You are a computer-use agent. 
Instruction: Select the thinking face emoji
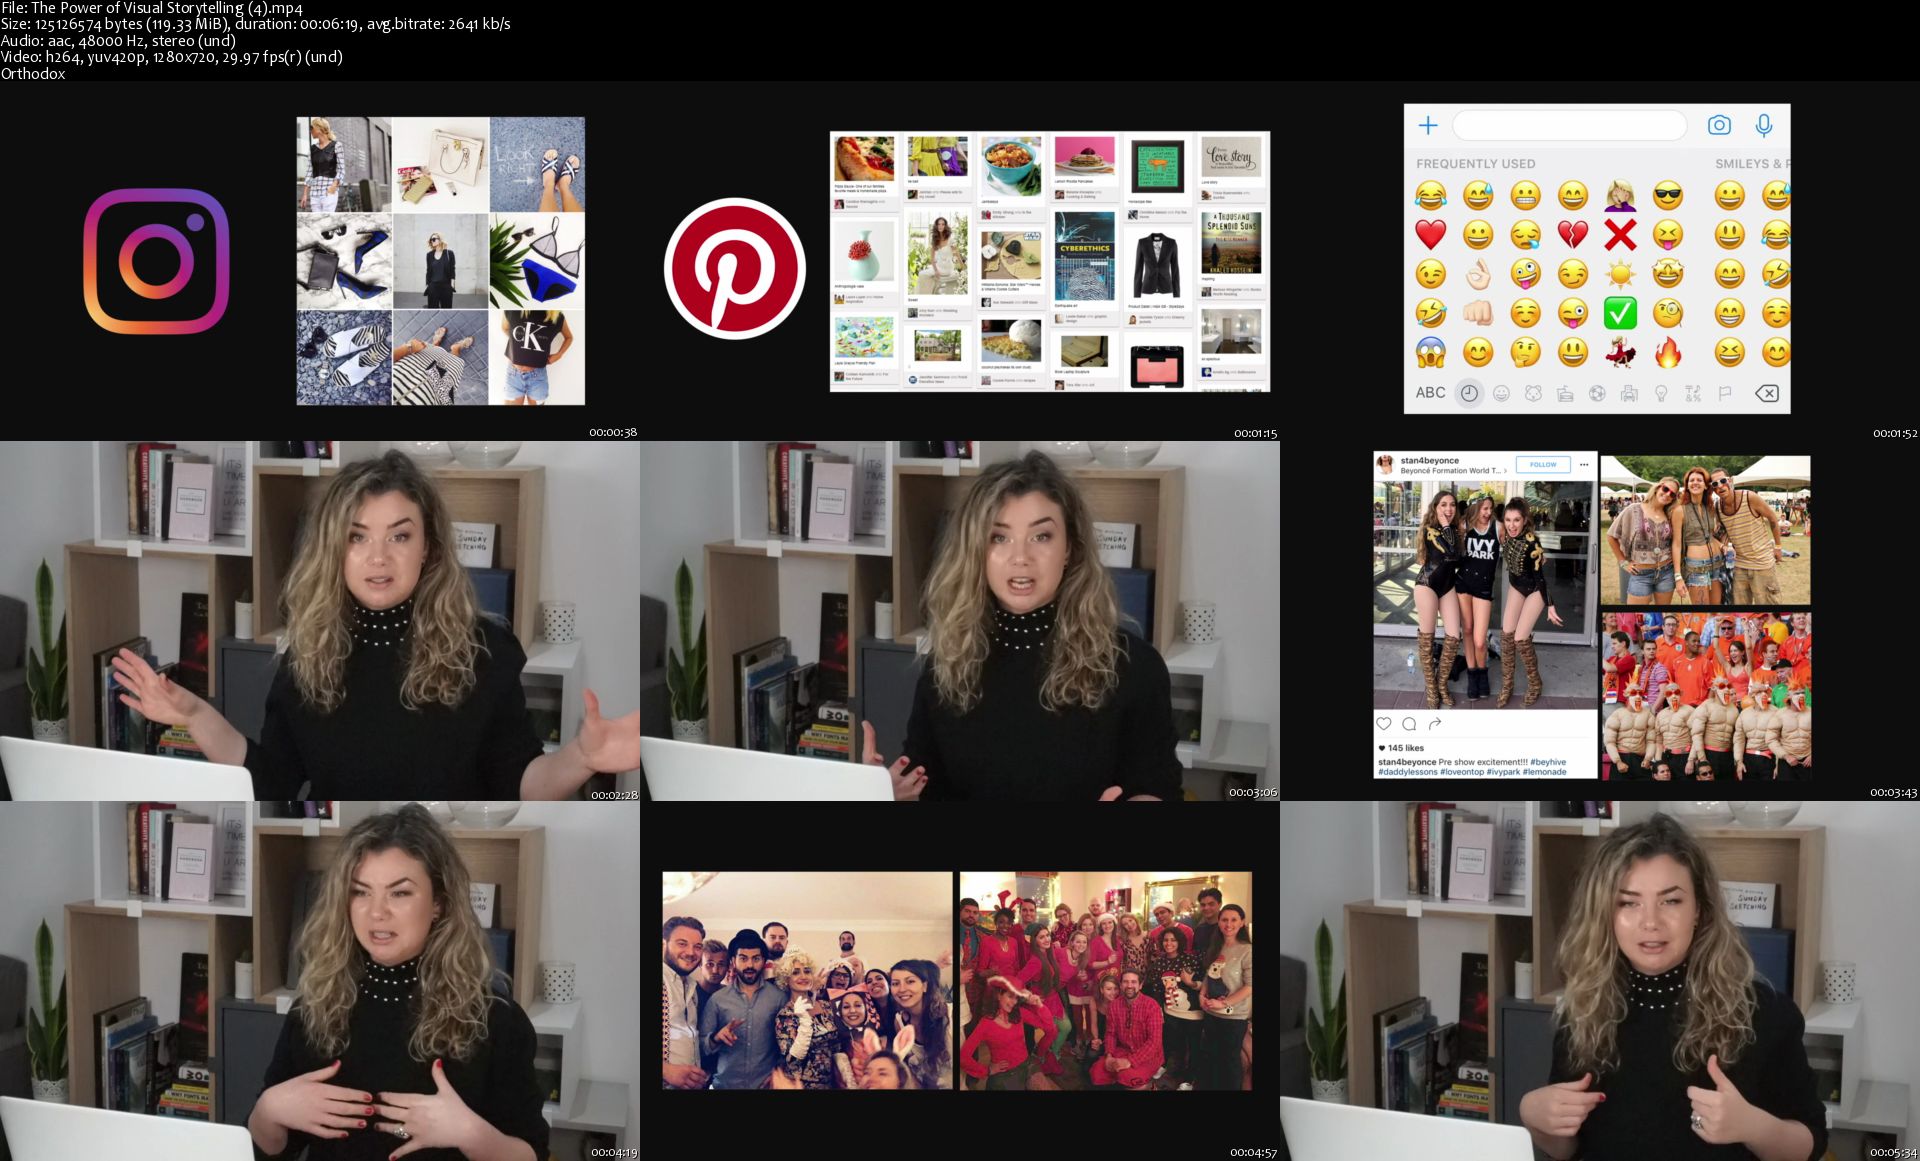(x=1526, y=352)
